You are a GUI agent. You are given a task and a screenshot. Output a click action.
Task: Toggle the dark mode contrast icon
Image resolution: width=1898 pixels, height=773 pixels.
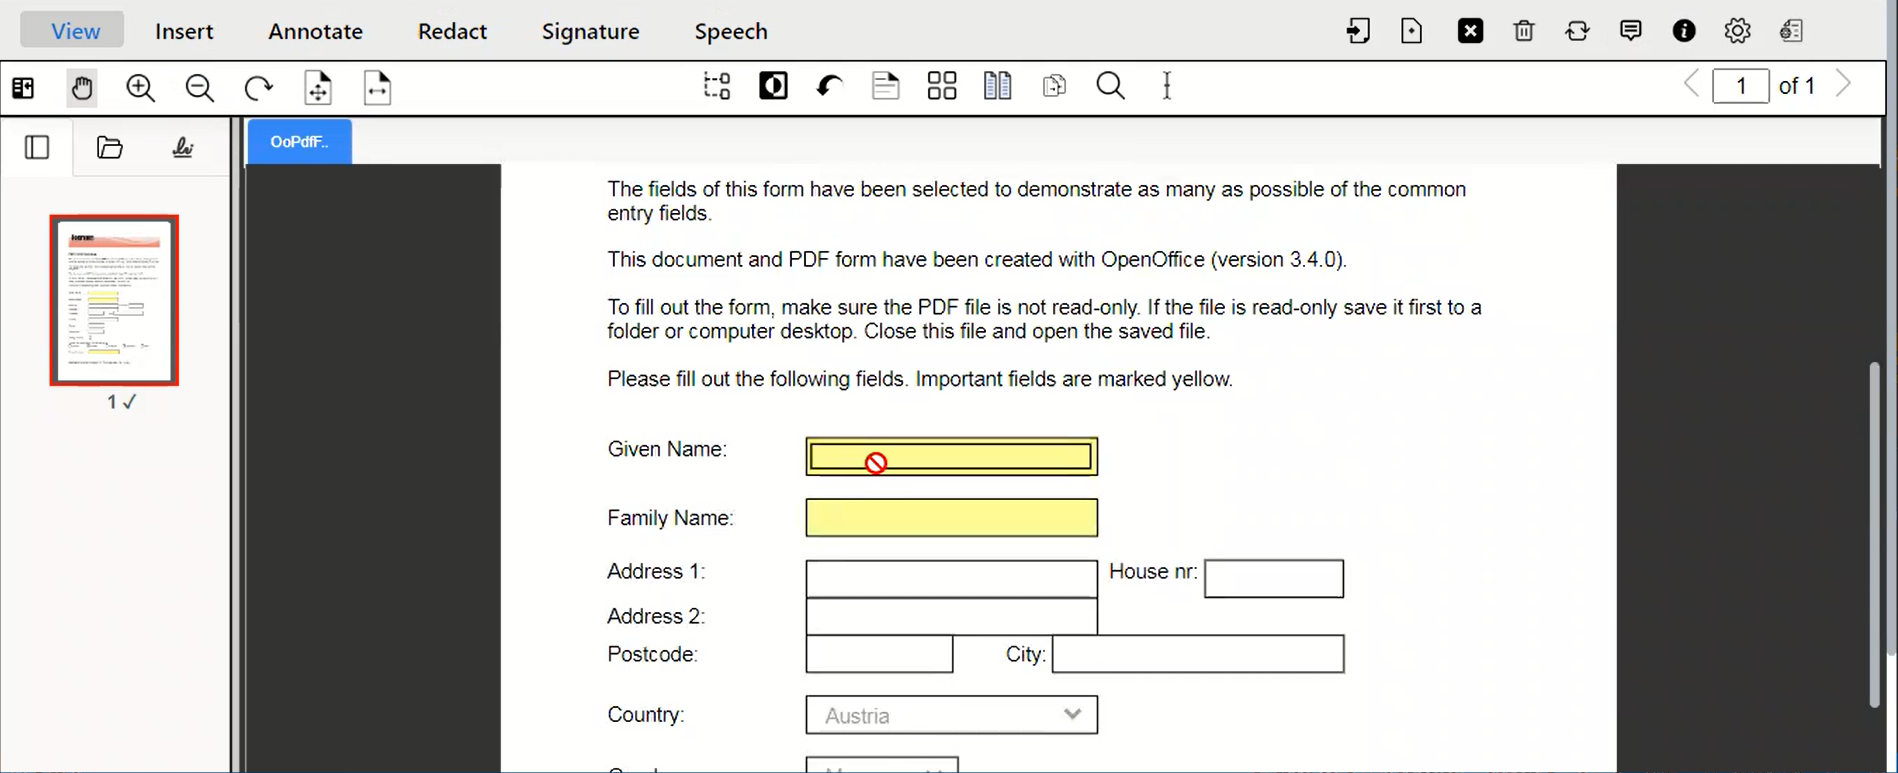[x=773, y=86]
